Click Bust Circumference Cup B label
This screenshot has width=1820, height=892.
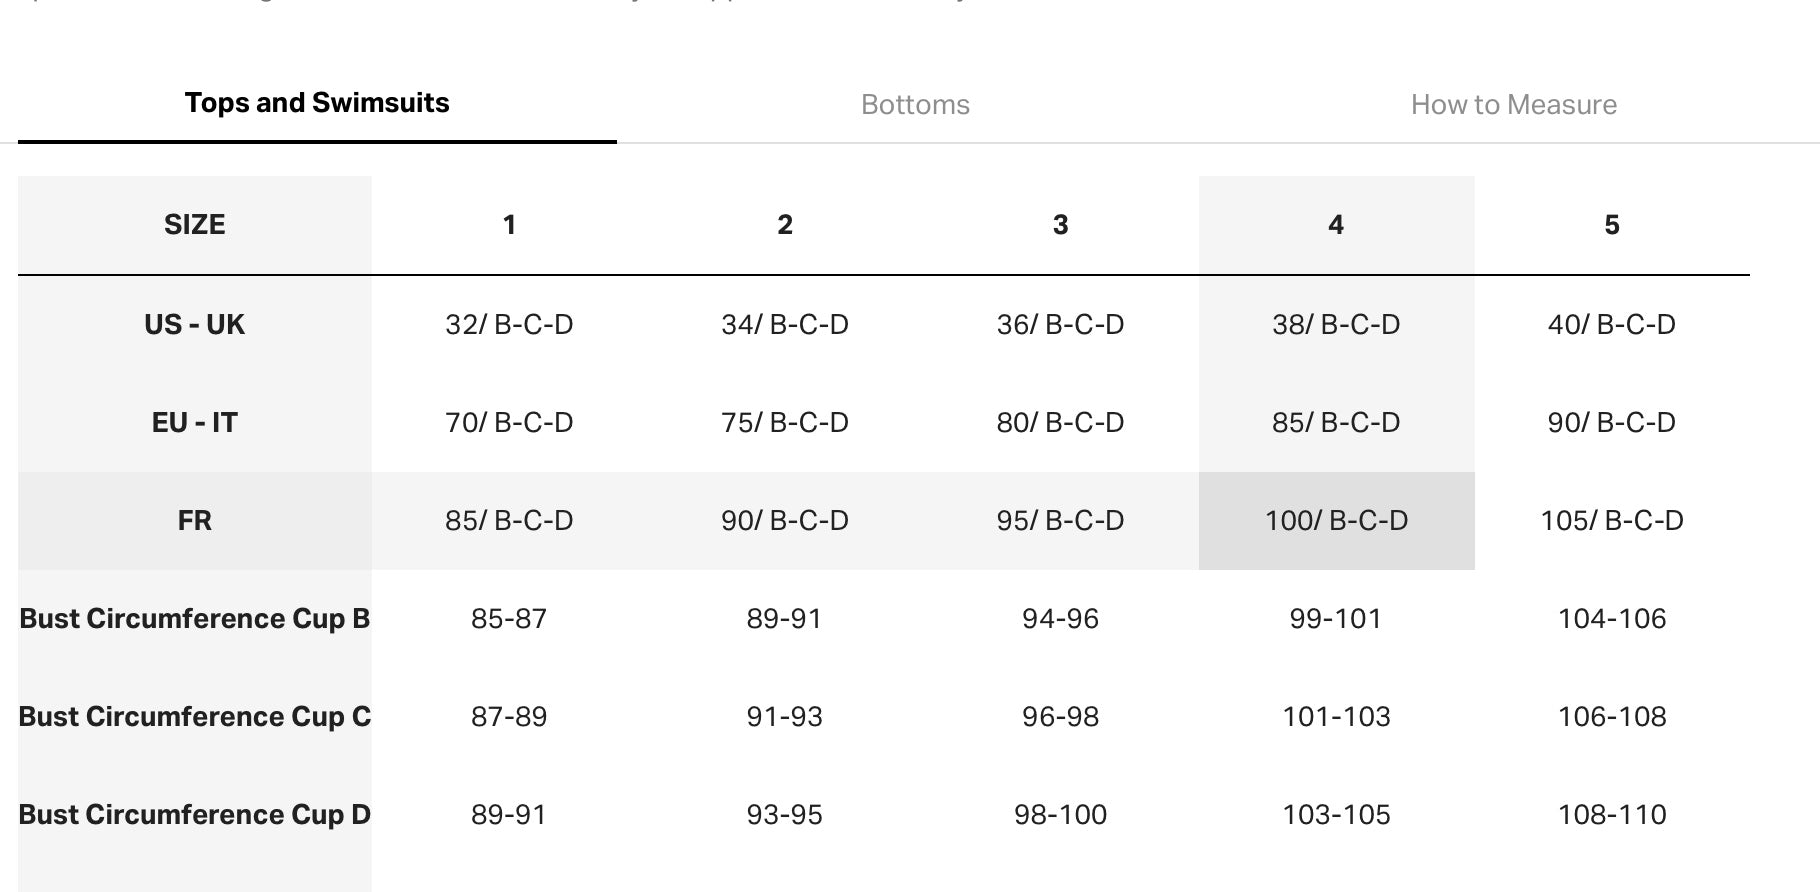[x=195, y=619]
